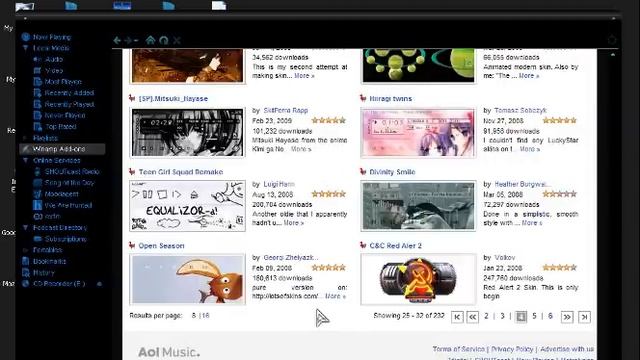
Task: Select CD Recorder (E:) drive
Action: pos(59,284)
